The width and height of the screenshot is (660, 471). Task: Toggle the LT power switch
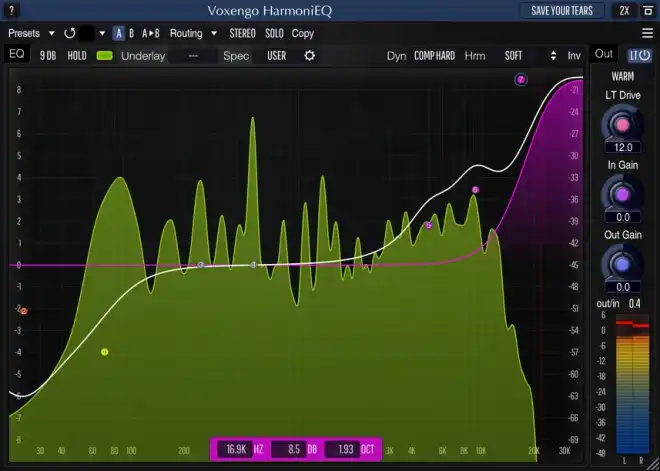[640, 55]
